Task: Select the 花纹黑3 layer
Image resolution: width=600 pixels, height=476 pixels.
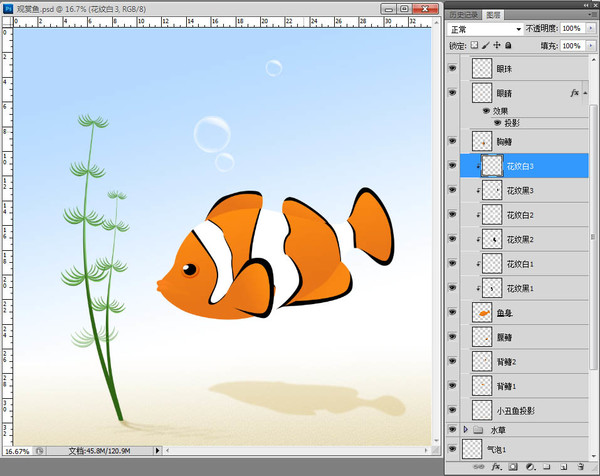Action: [x=524, y=191]
